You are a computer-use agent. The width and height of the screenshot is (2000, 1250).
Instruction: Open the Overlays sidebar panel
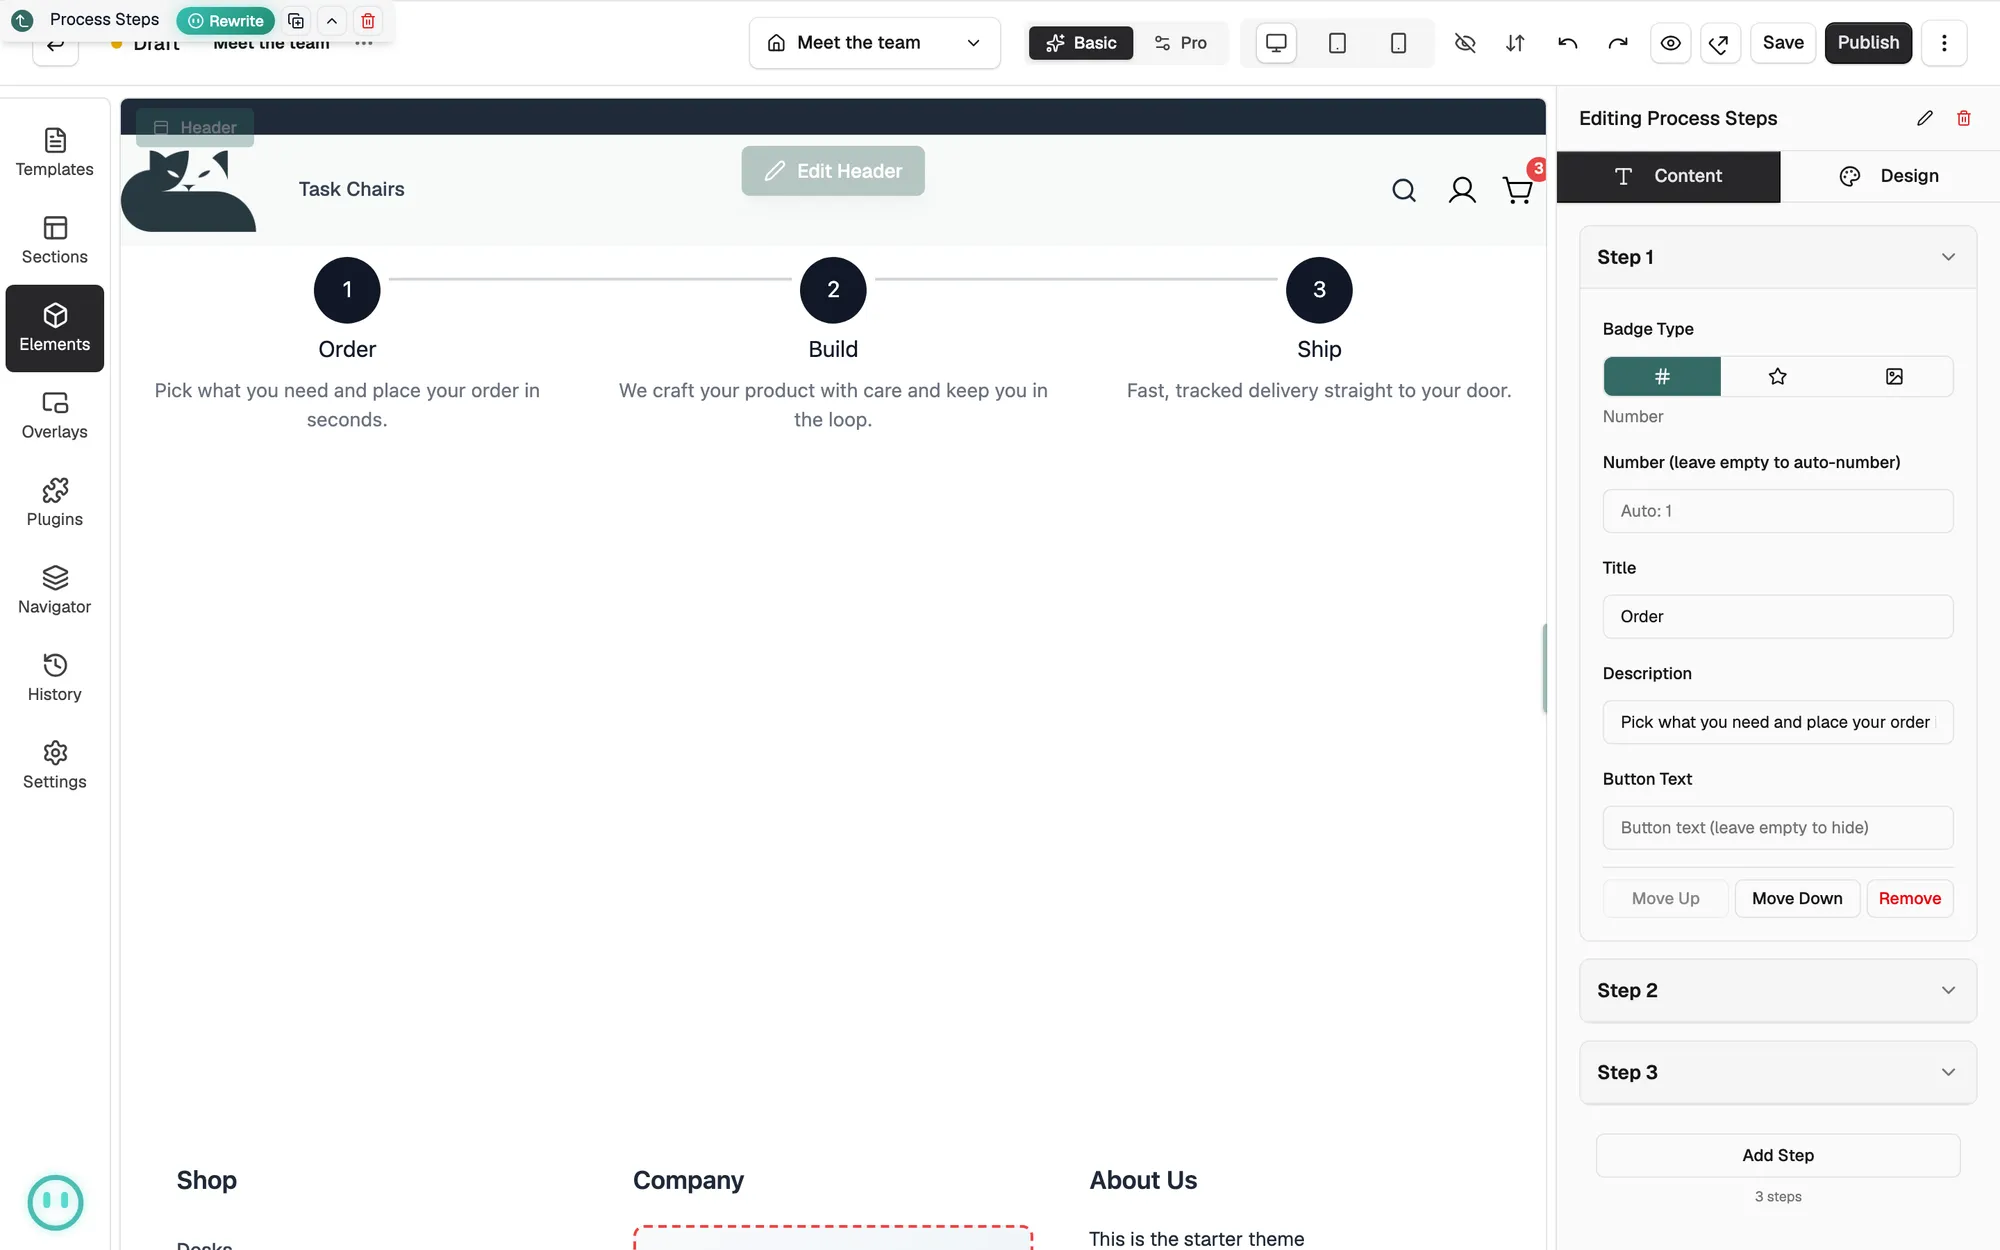pos(55,416)
